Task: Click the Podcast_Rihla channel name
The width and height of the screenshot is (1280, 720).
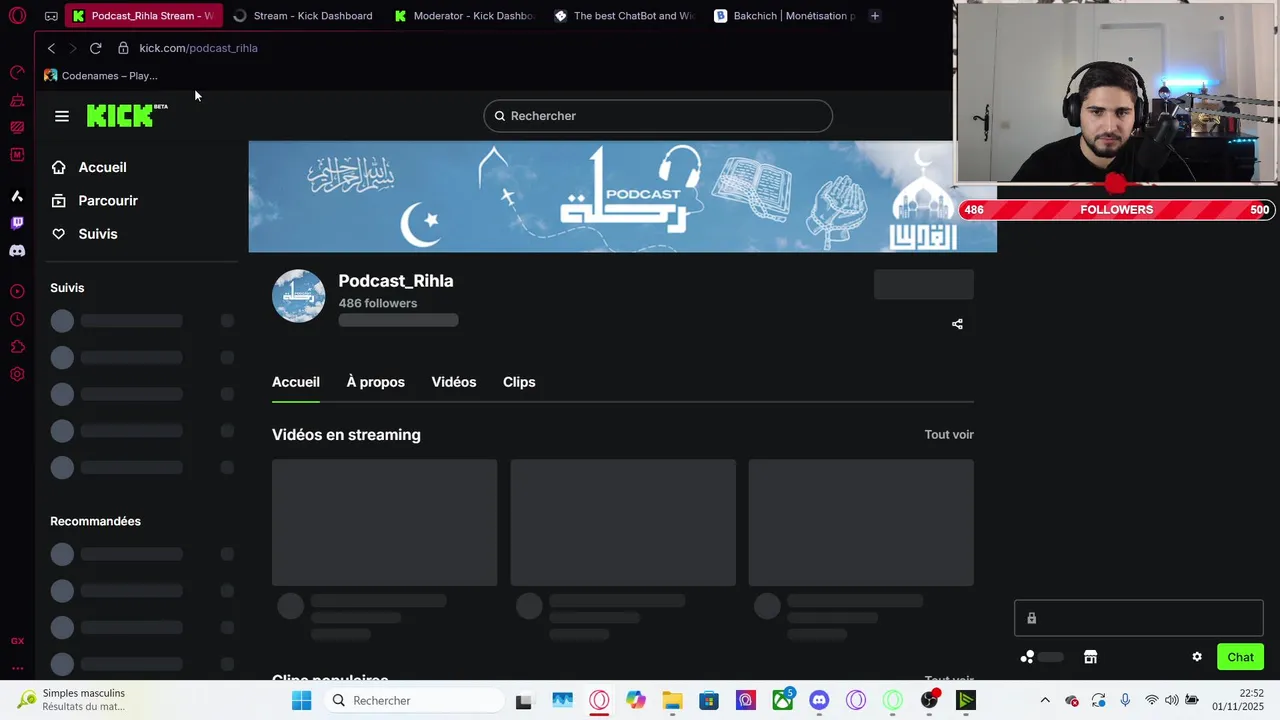Action: [x=396, y=281]
